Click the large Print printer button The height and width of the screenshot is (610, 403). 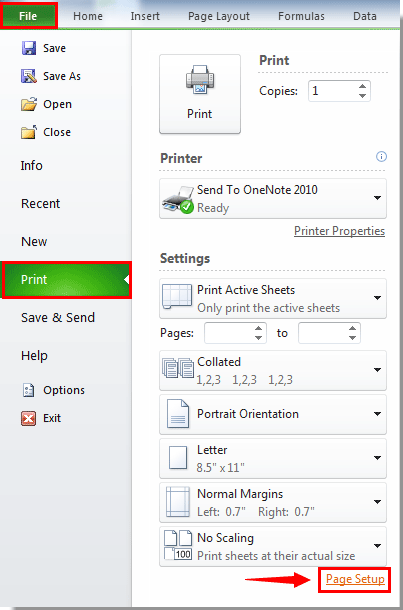pos(200,94)
